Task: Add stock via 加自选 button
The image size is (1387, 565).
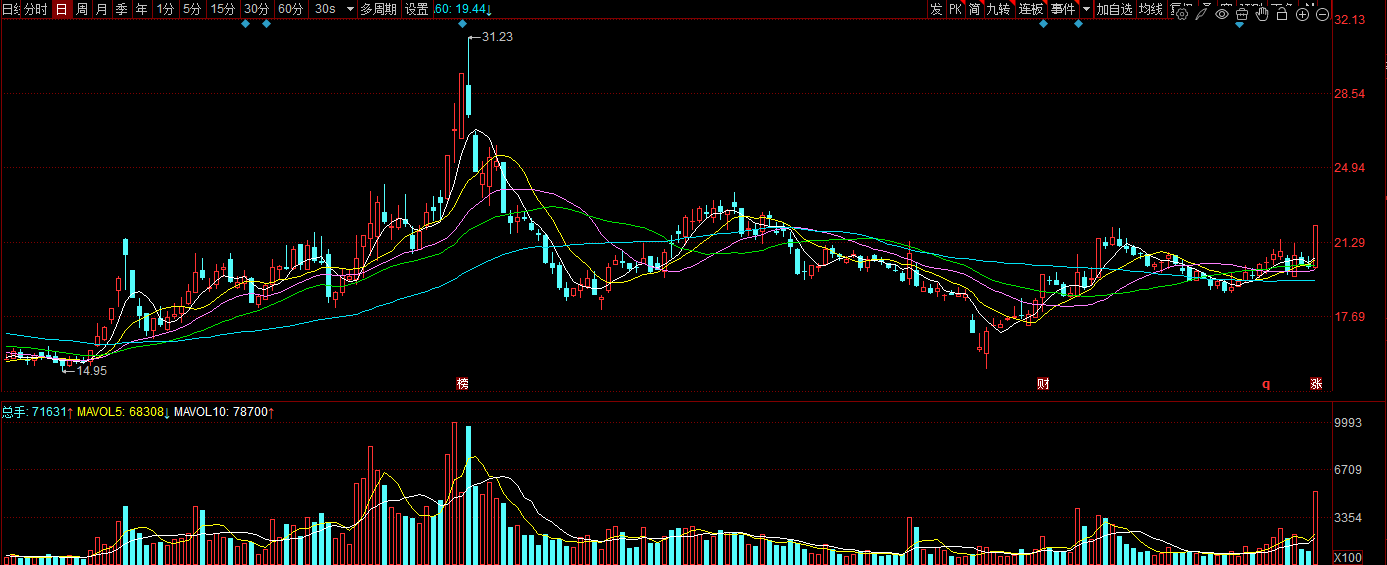Action: point(1114,9)
